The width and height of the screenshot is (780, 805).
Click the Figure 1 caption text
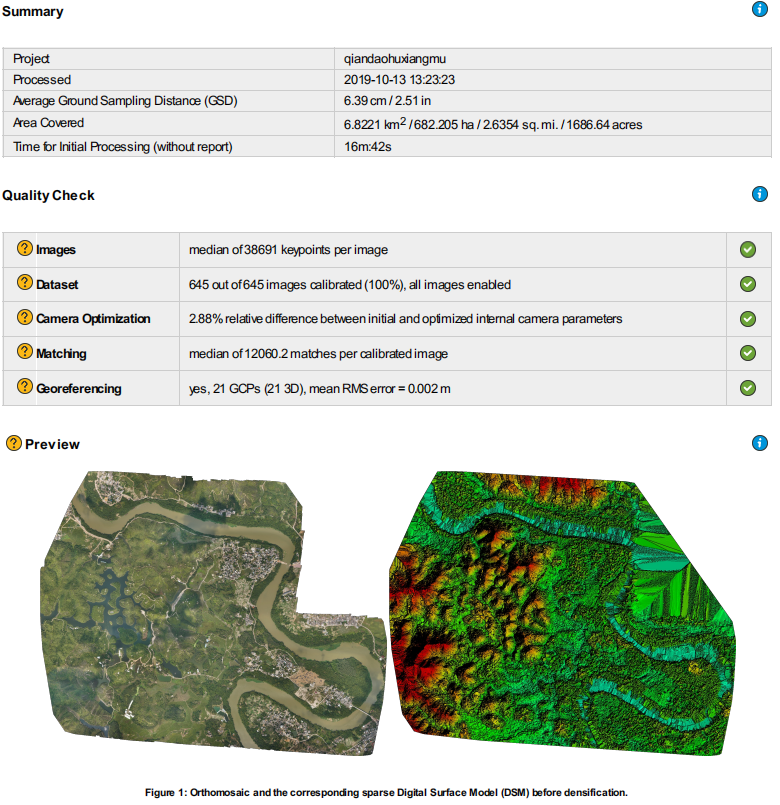click(386, 792)
